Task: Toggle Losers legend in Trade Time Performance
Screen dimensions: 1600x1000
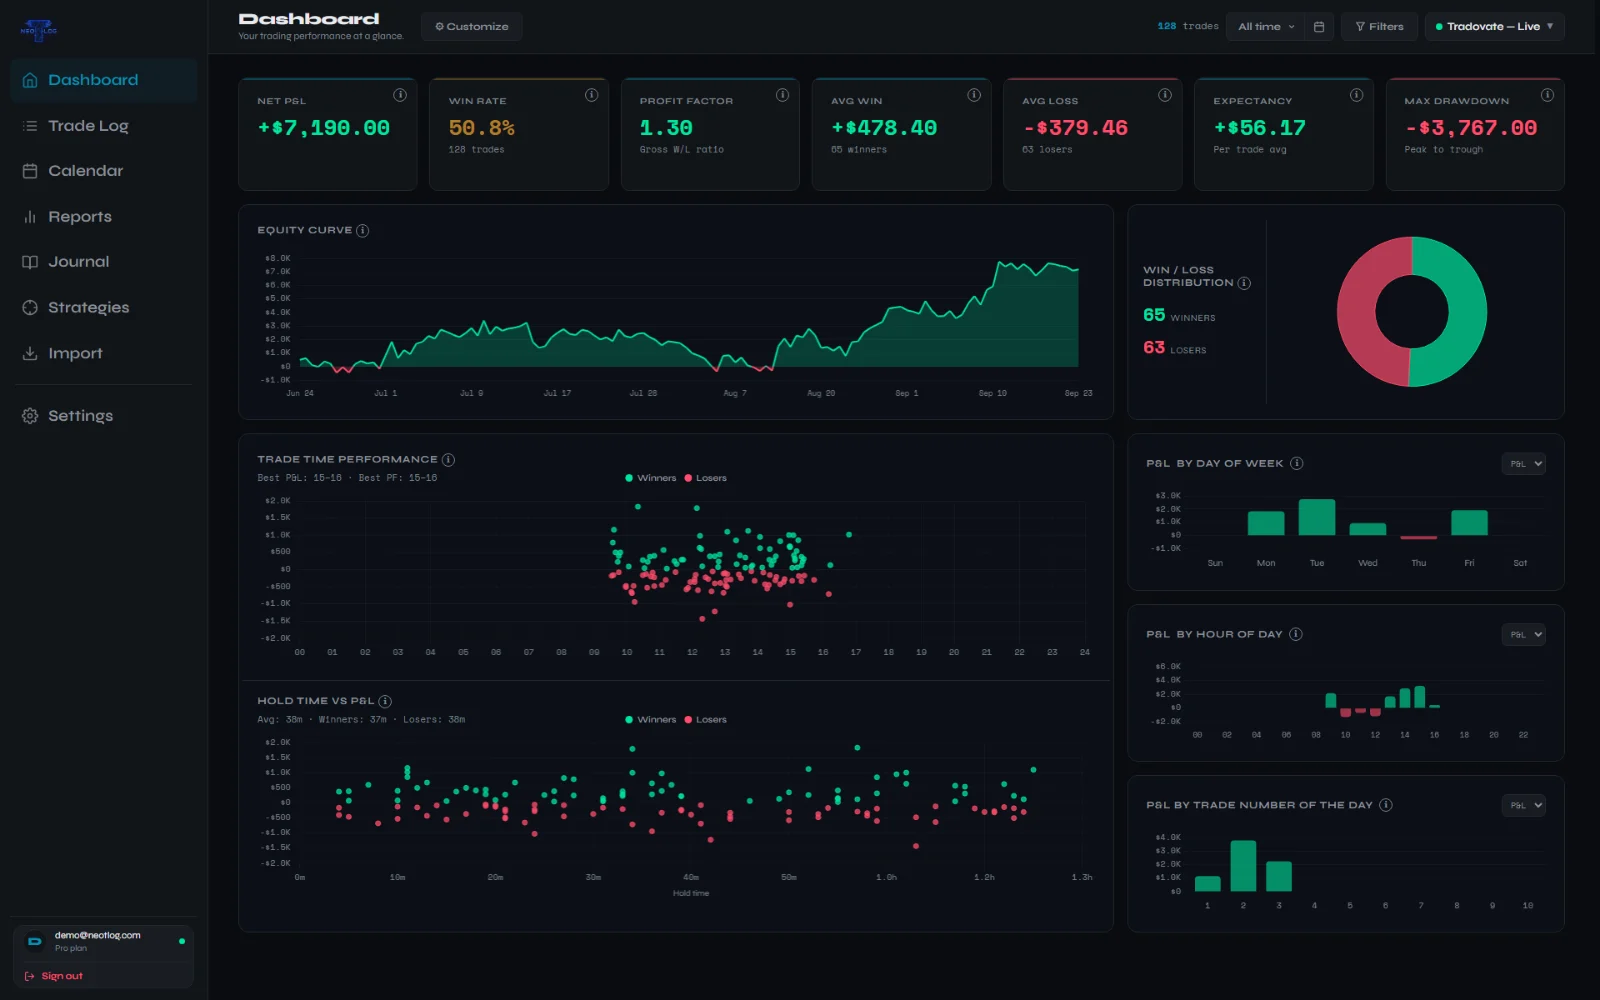Action: point(705,478)
